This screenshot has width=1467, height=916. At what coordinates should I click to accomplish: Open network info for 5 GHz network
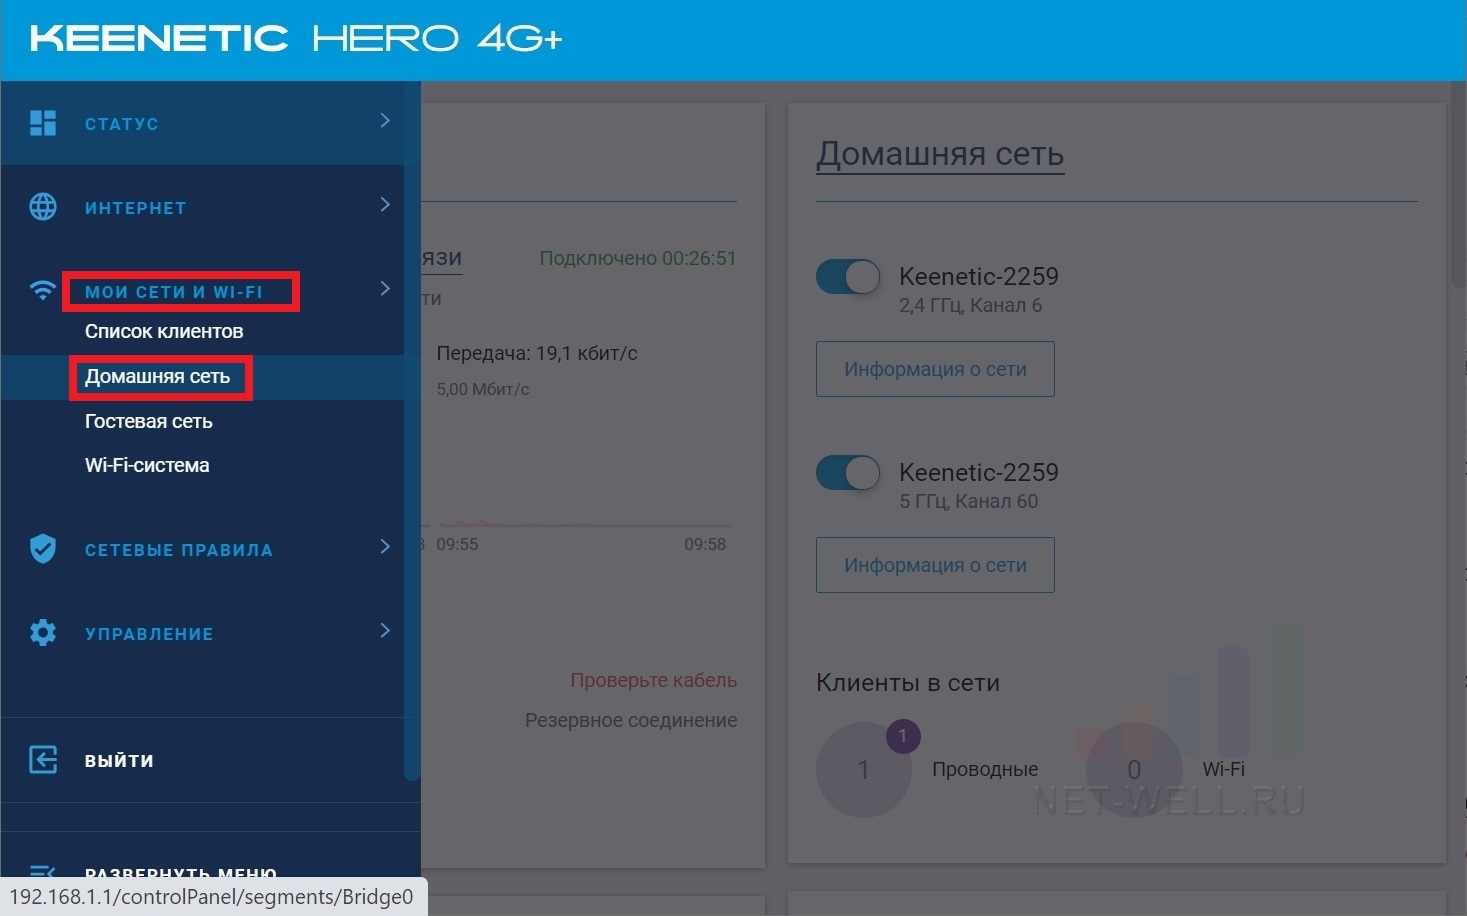point(935,565)
